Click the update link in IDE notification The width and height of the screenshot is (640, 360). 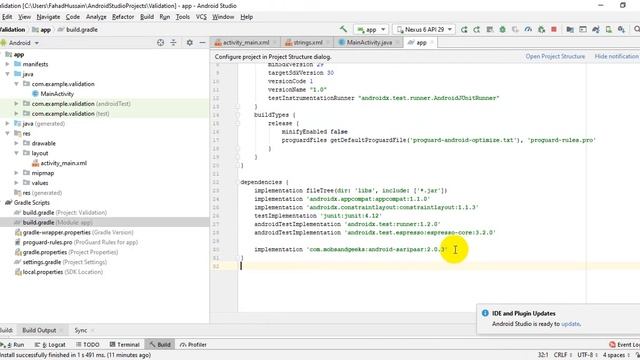coord(570,324)
